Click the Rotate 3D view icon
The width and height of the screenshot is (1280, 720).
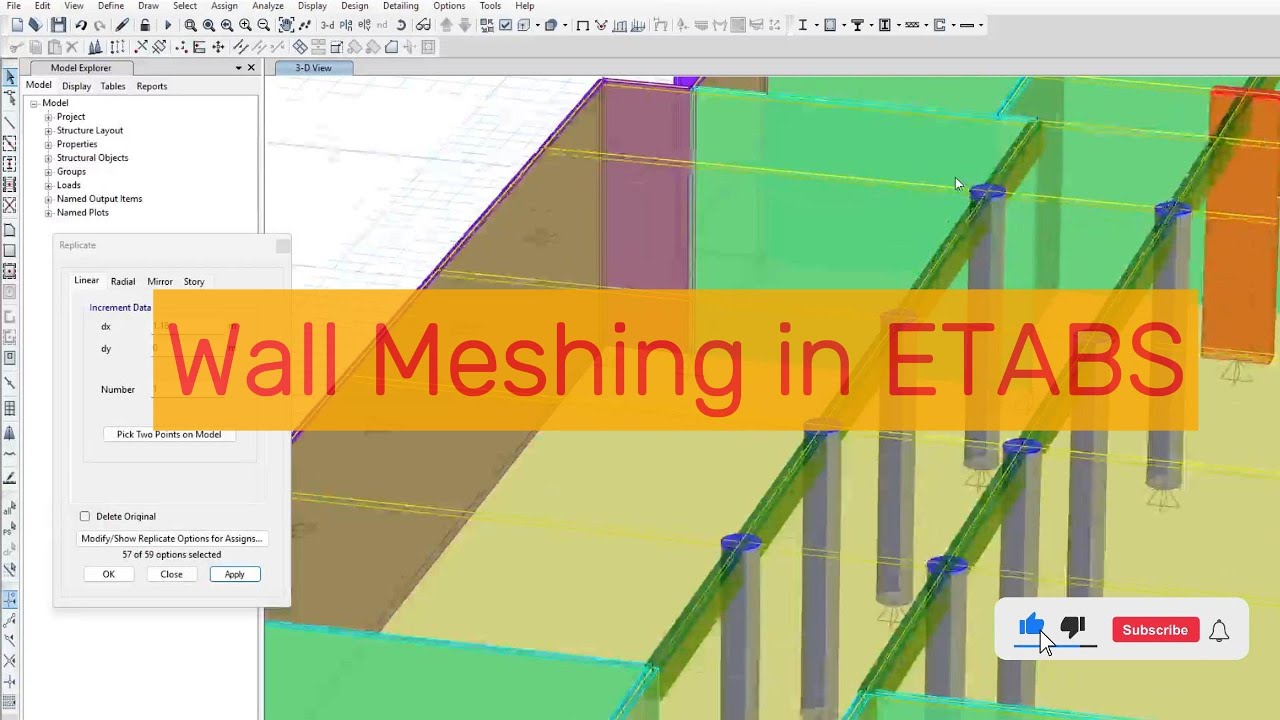(401, 25)
